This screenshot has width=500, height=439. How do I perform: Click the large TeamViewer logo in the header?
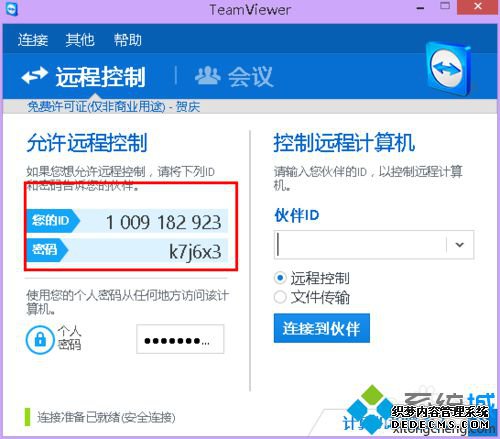point(448,69)
